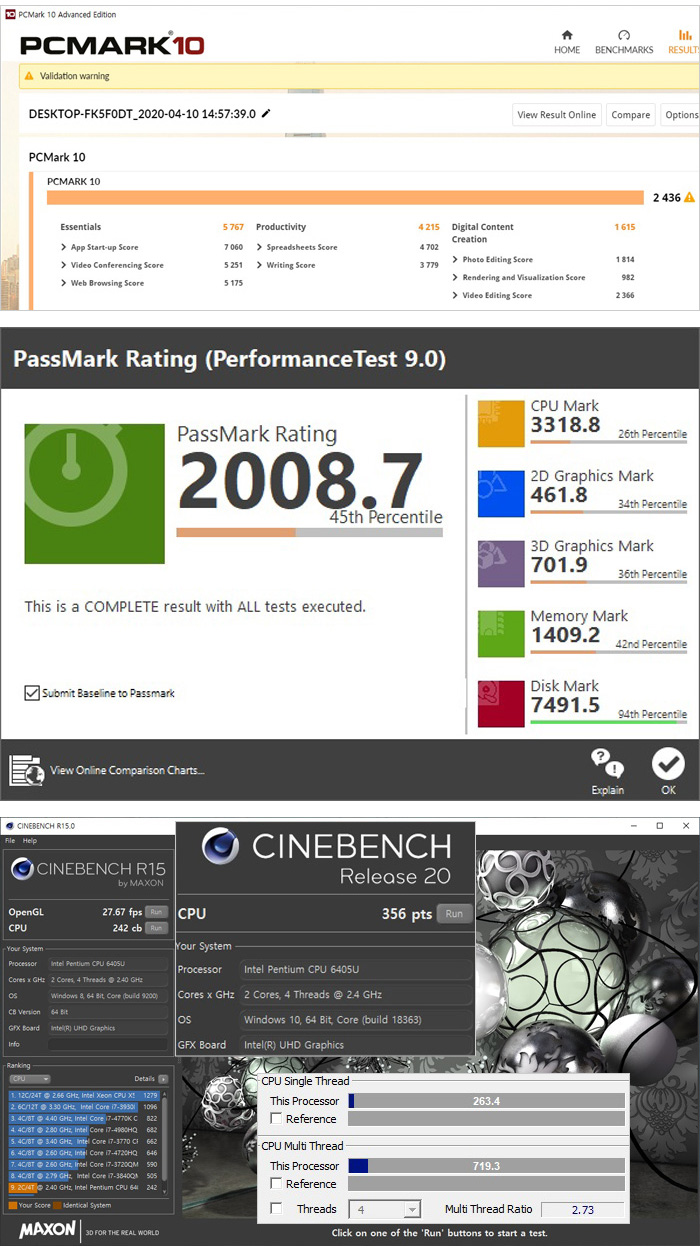Viewport: 700px width, 1248px height.
Task: Open View Online Comparison Charts link
Action: [x=127, y=770]
